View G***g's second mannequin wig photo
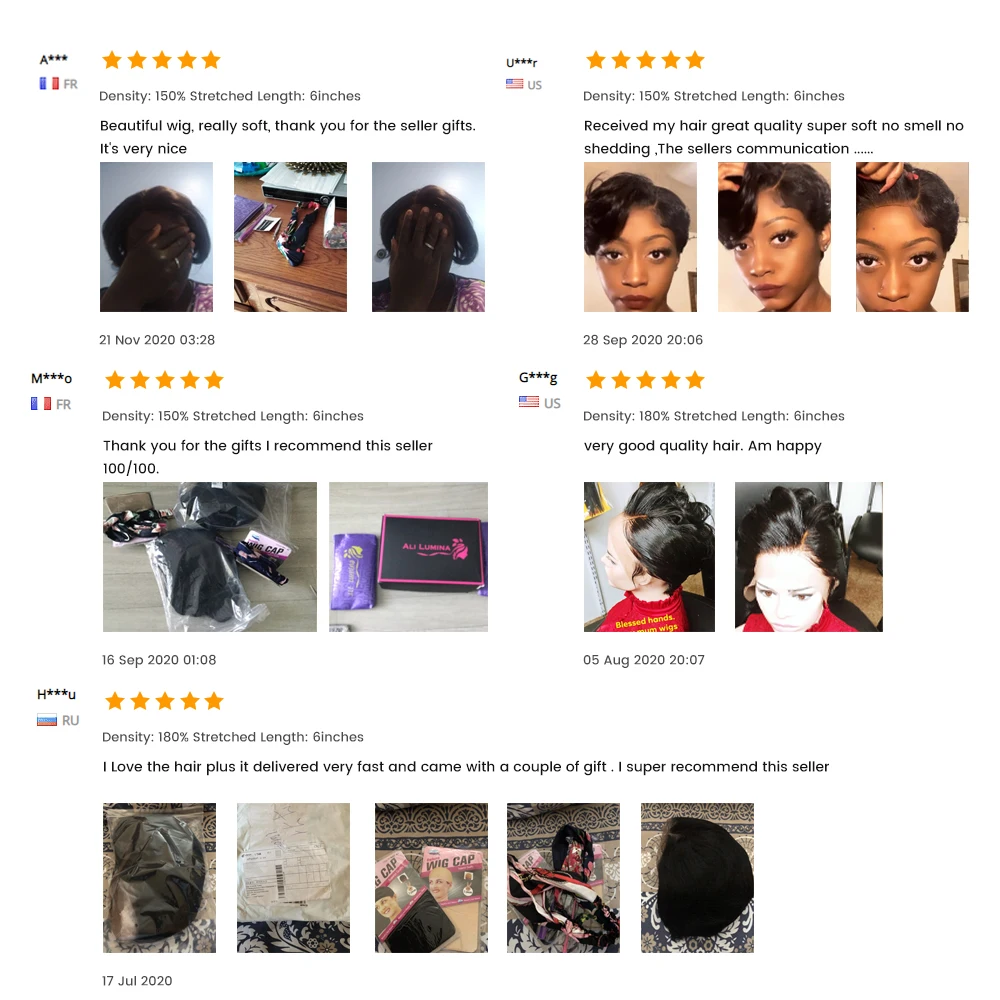Image resolution: width=1000 pixels, height=1000 pixels. point(809,557)
